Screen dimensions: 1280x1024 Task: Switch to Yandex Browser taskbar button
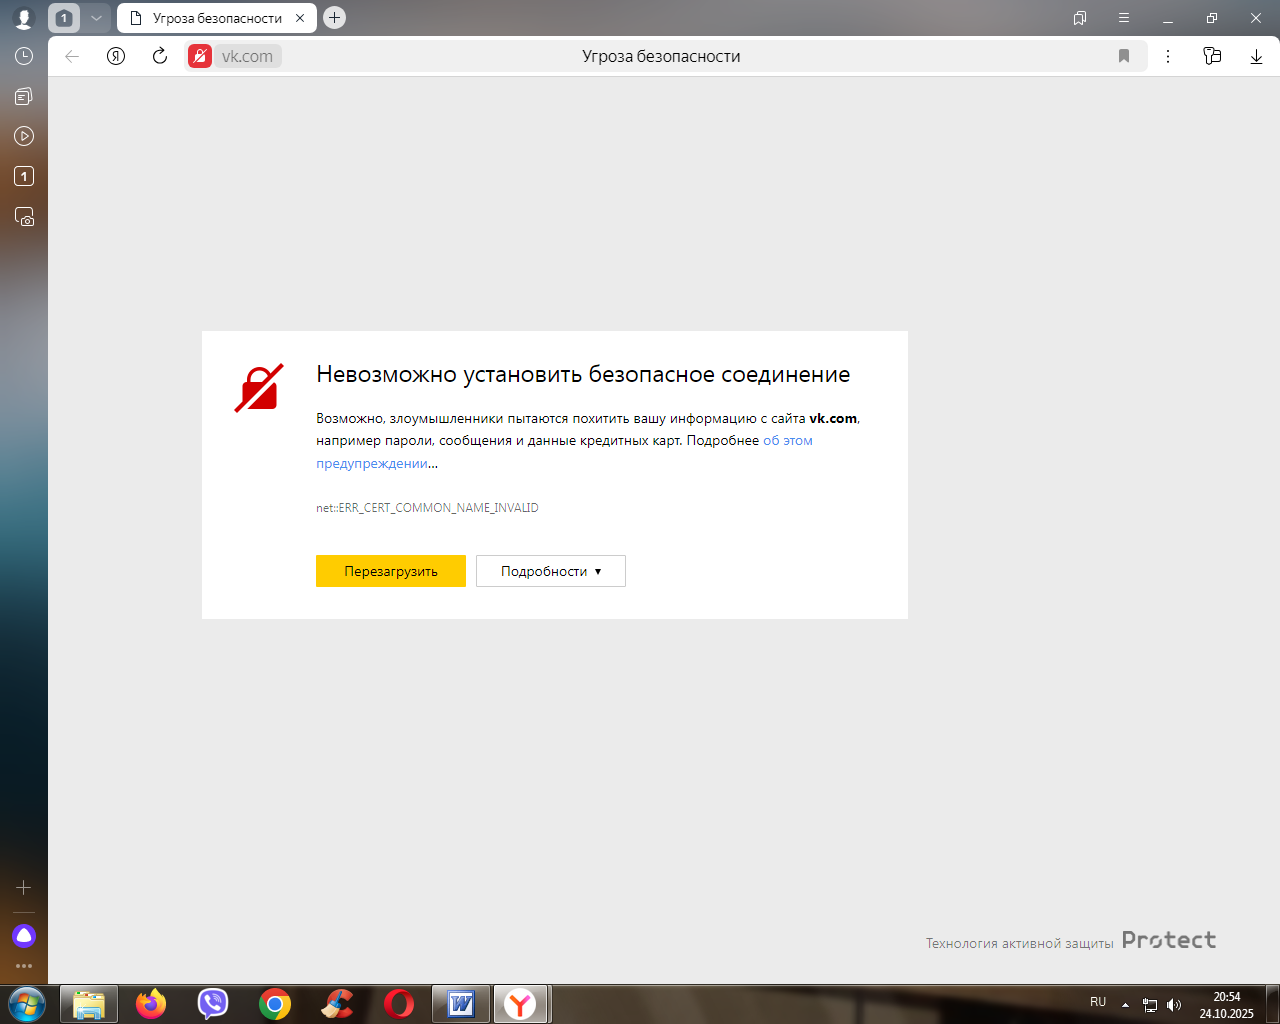pyautogui.click(x=521, y=1004)
